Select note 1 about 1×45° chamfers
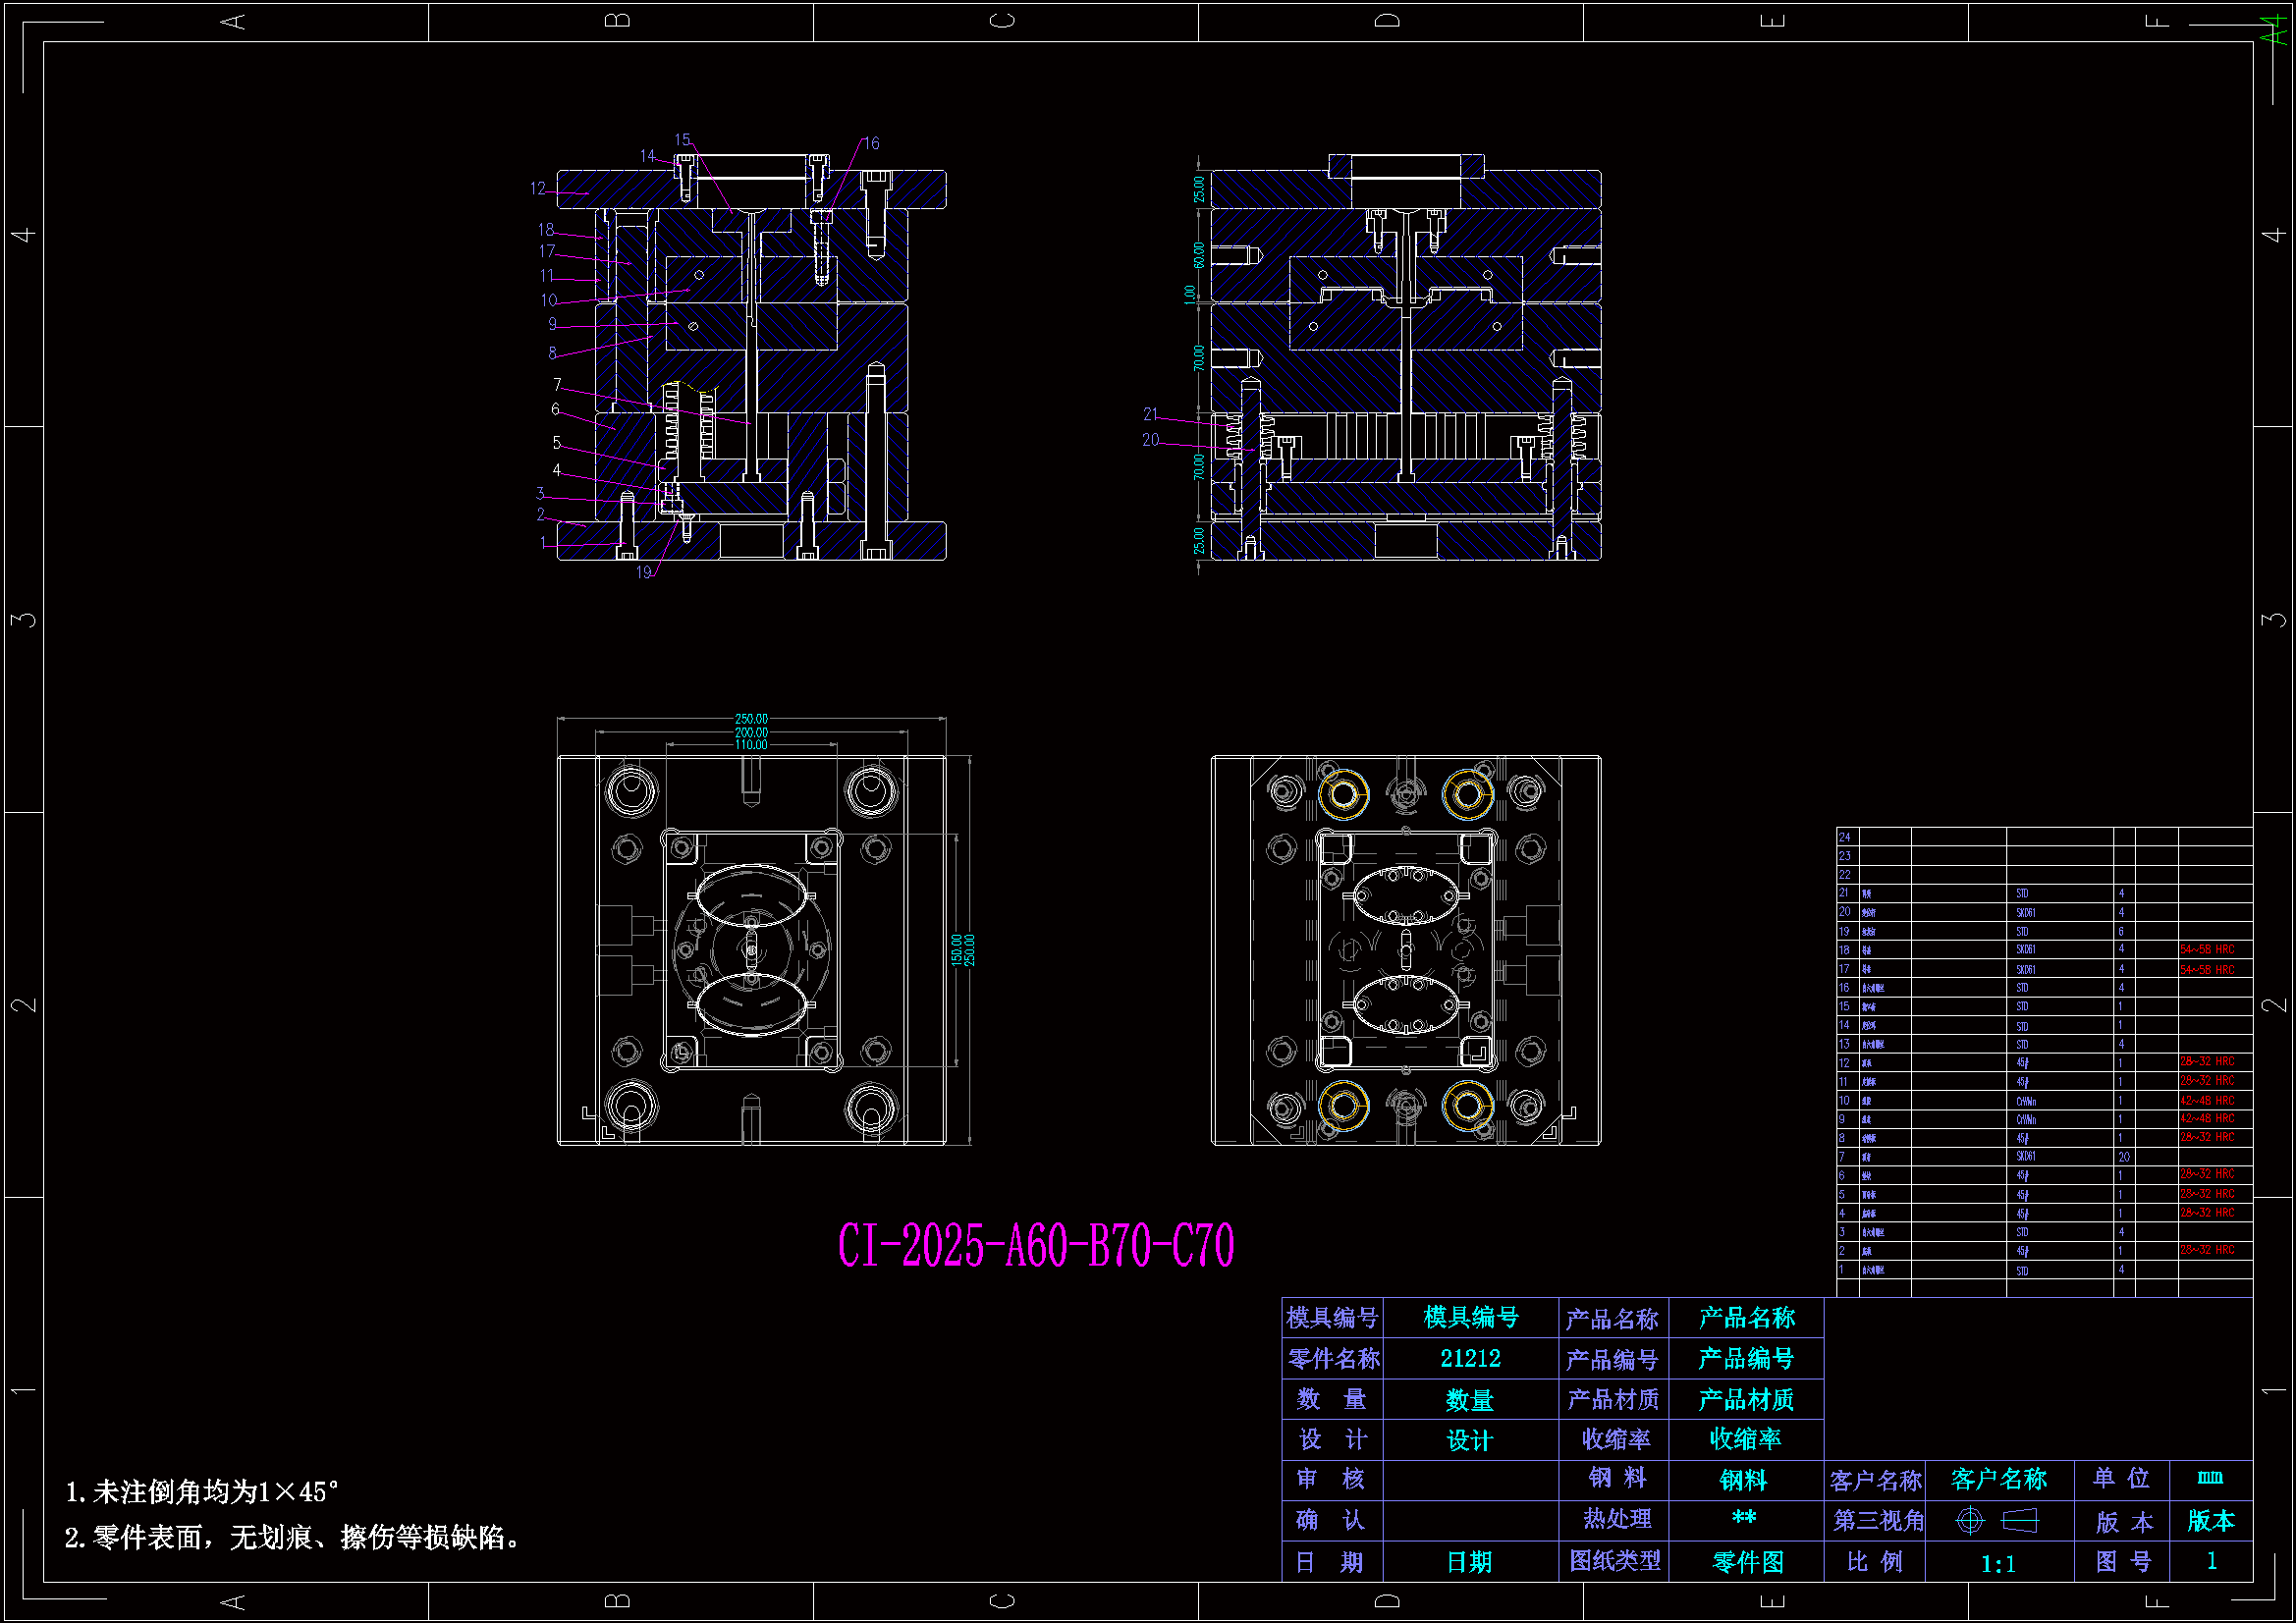 [x=201, y=1492]
